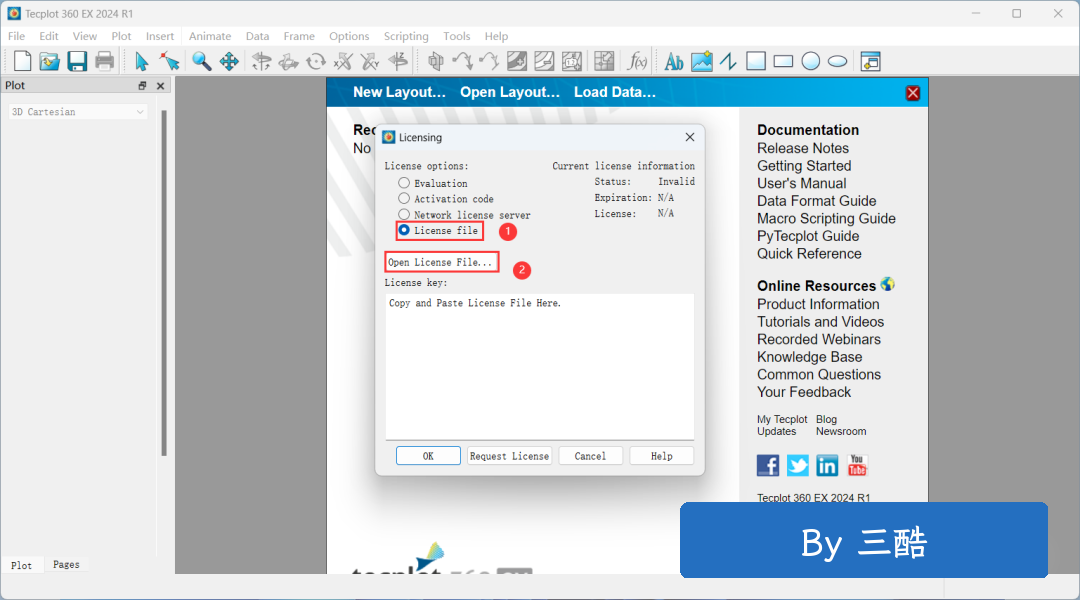Select the Y-axis rotate tool
This screenshot has width=1080, height=600.
click(371, 61)
